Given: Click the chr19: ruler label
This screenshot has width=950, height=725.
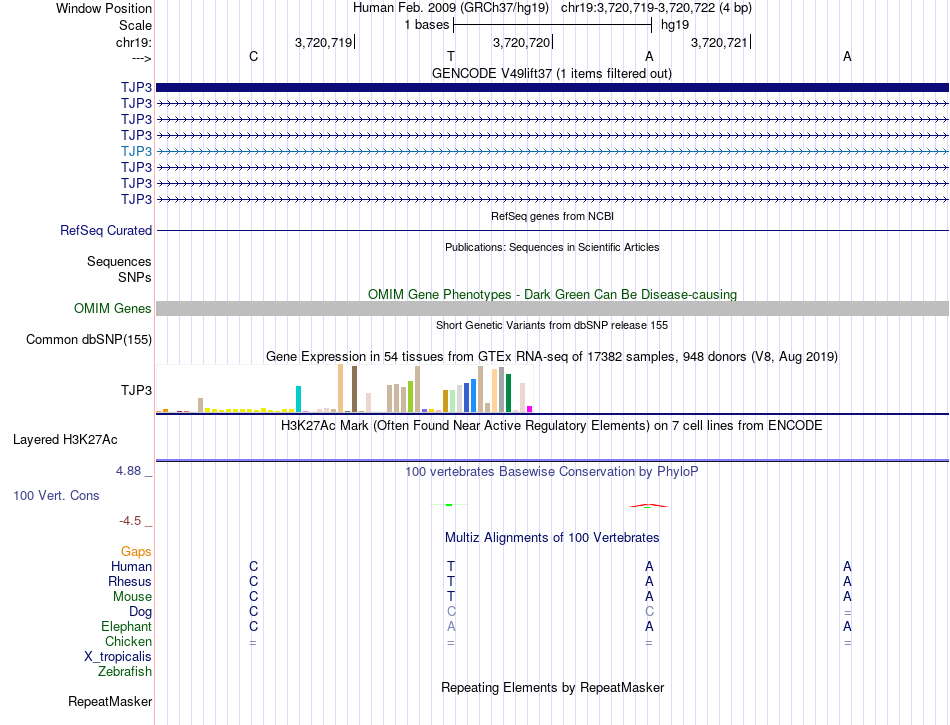Looking at the screenshot, I should tap(134, 42).
